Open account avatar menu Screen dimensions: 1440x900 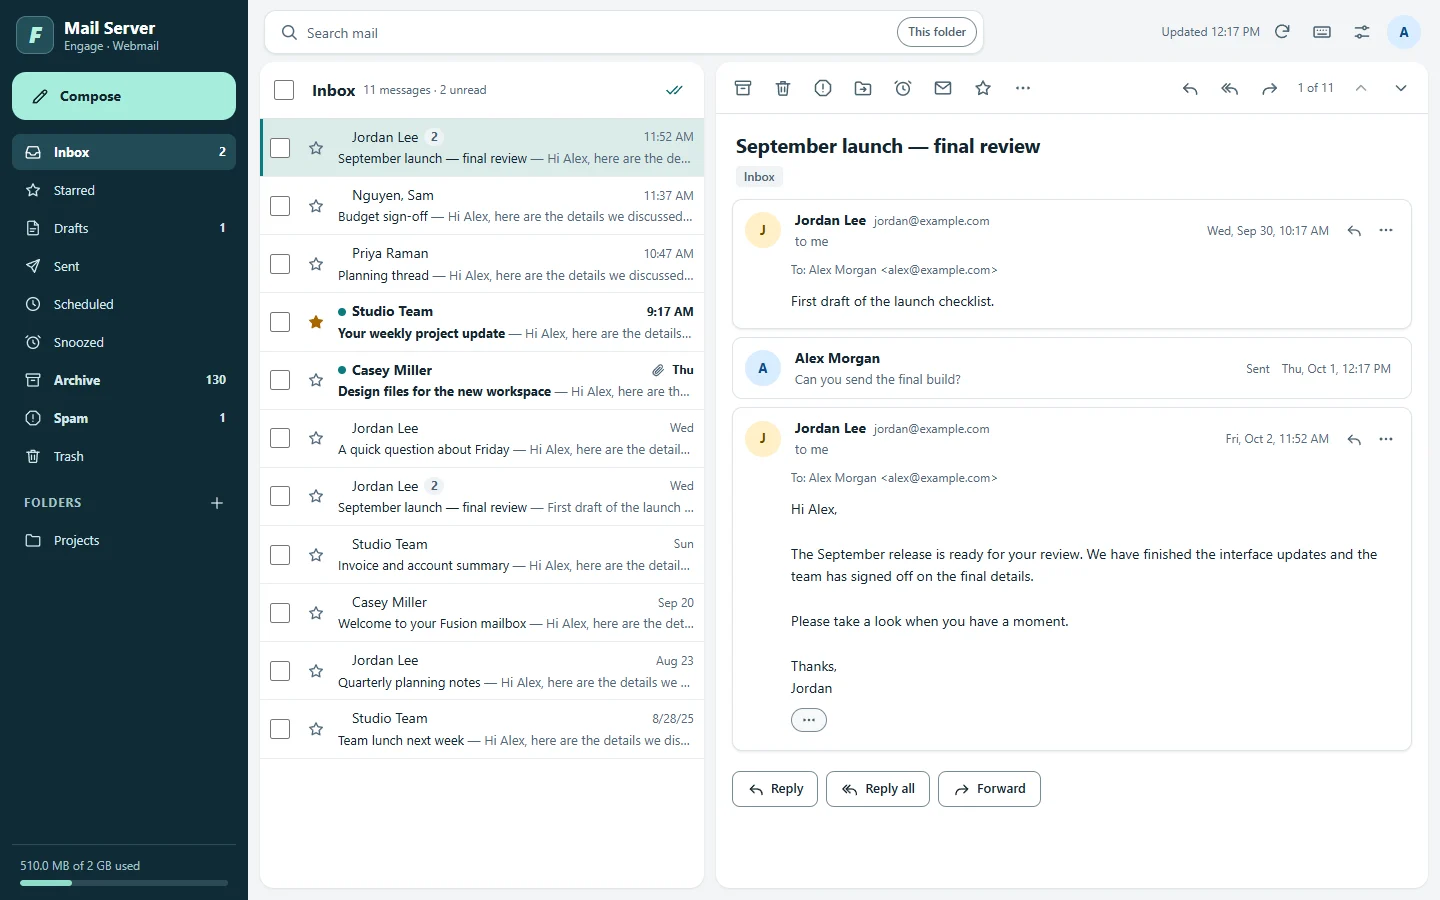(x=1404, y=32)
